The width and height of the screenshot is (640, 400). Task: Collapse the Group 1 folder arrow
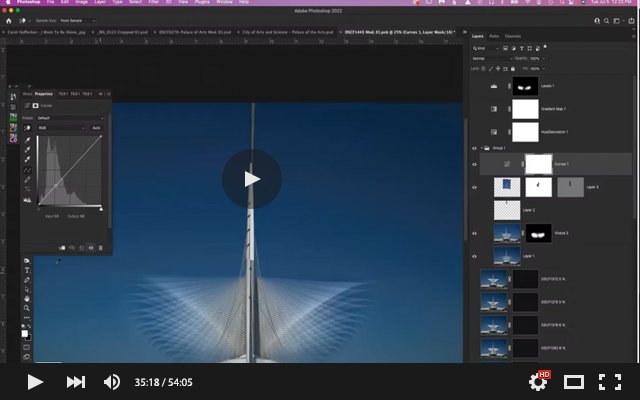482,148
